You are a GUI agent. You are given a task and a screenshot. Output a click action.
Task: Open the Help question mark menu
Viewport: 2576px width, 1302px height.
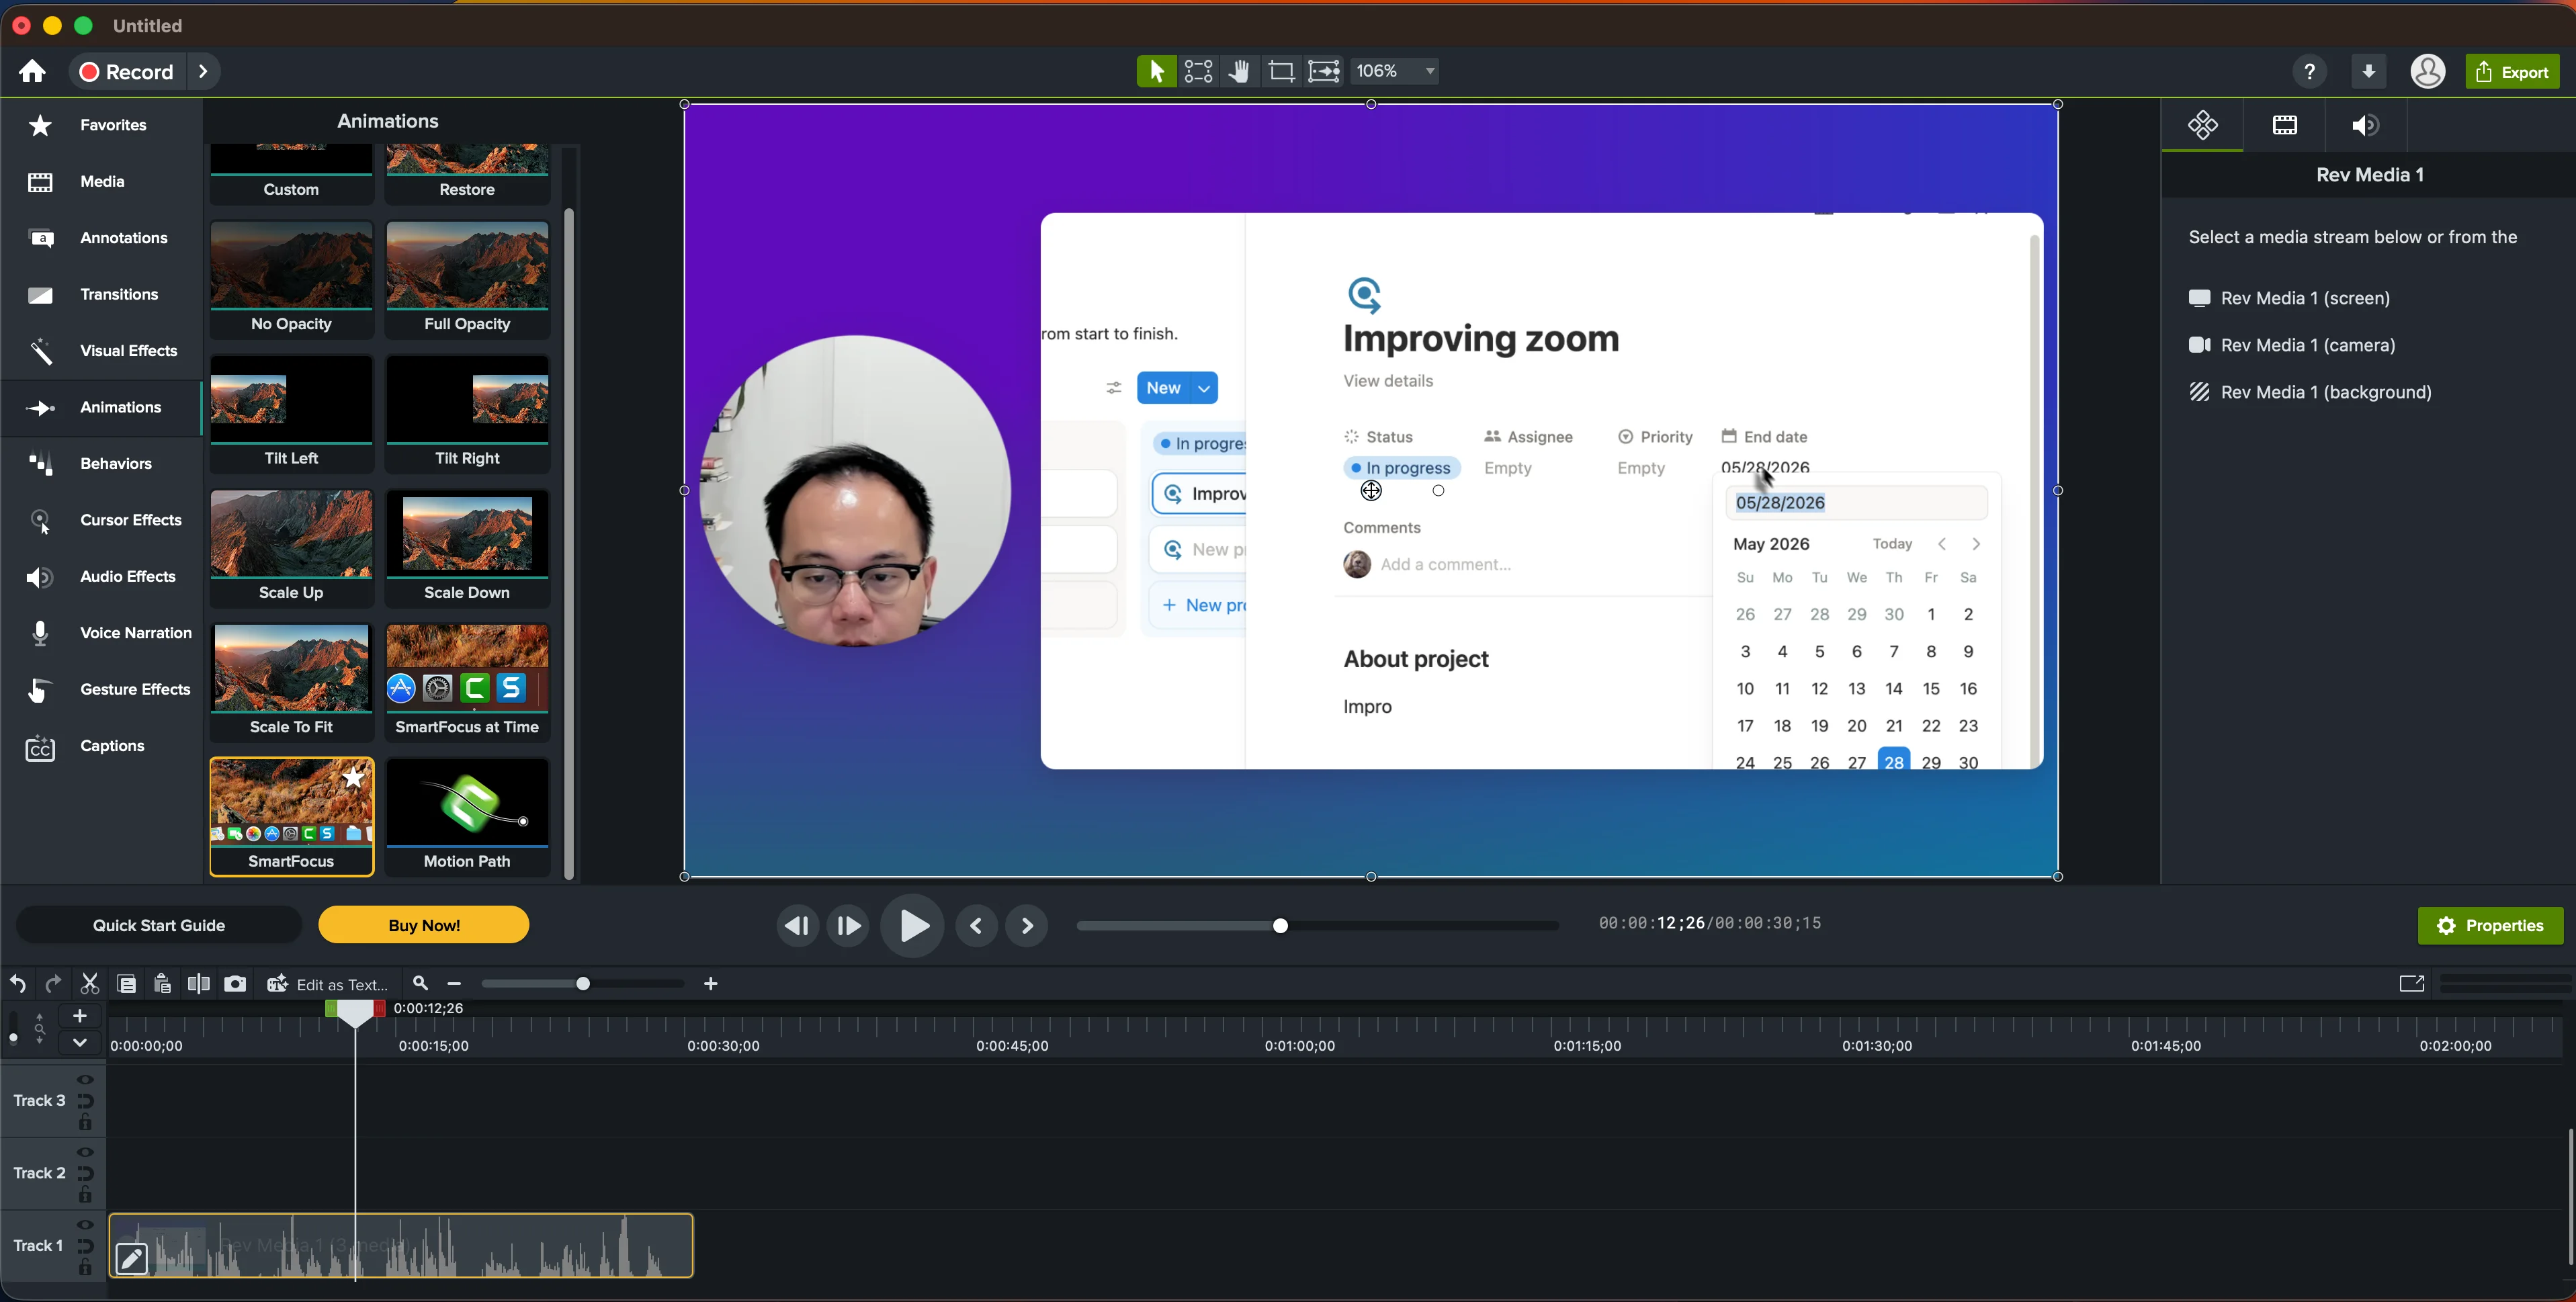click(x=2309, y=72)
